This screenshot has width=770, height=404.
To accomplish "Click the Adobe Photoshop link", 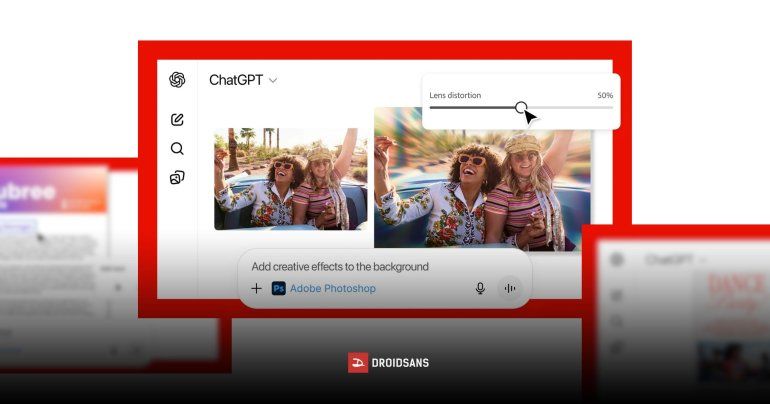I will [x=333, y=288].
